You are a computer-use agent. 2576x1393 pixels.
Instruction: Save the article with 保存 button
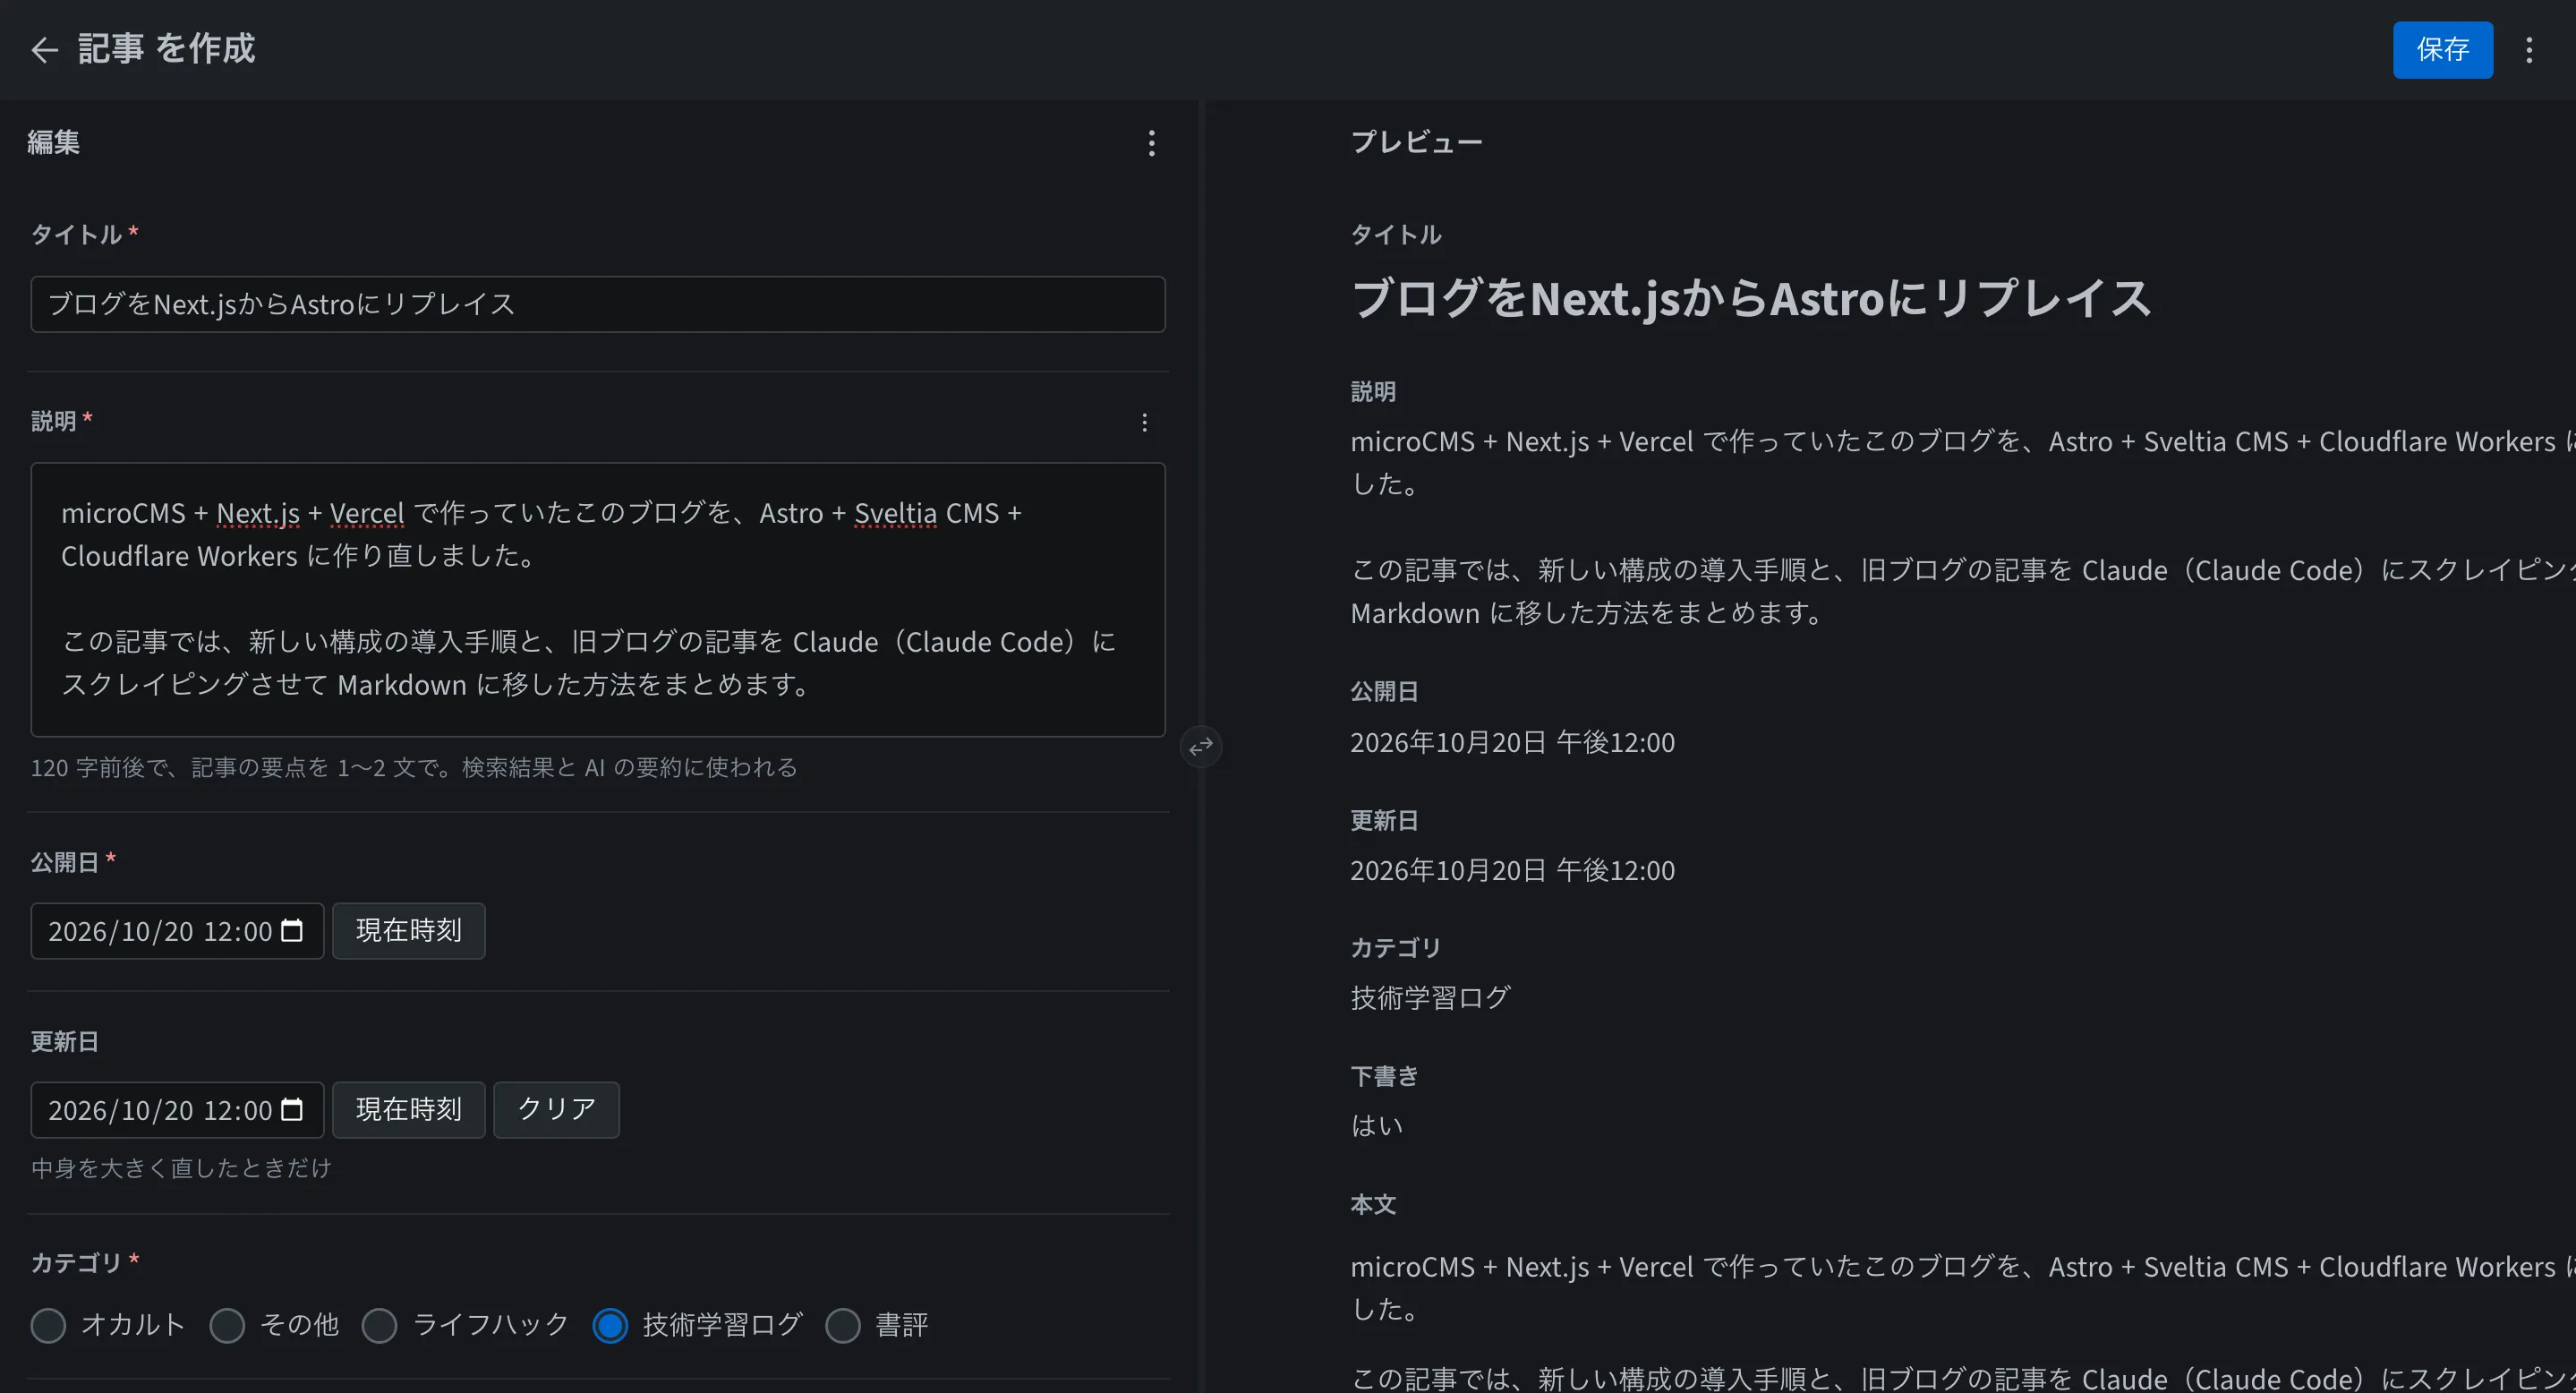[x=2442, y=49]
